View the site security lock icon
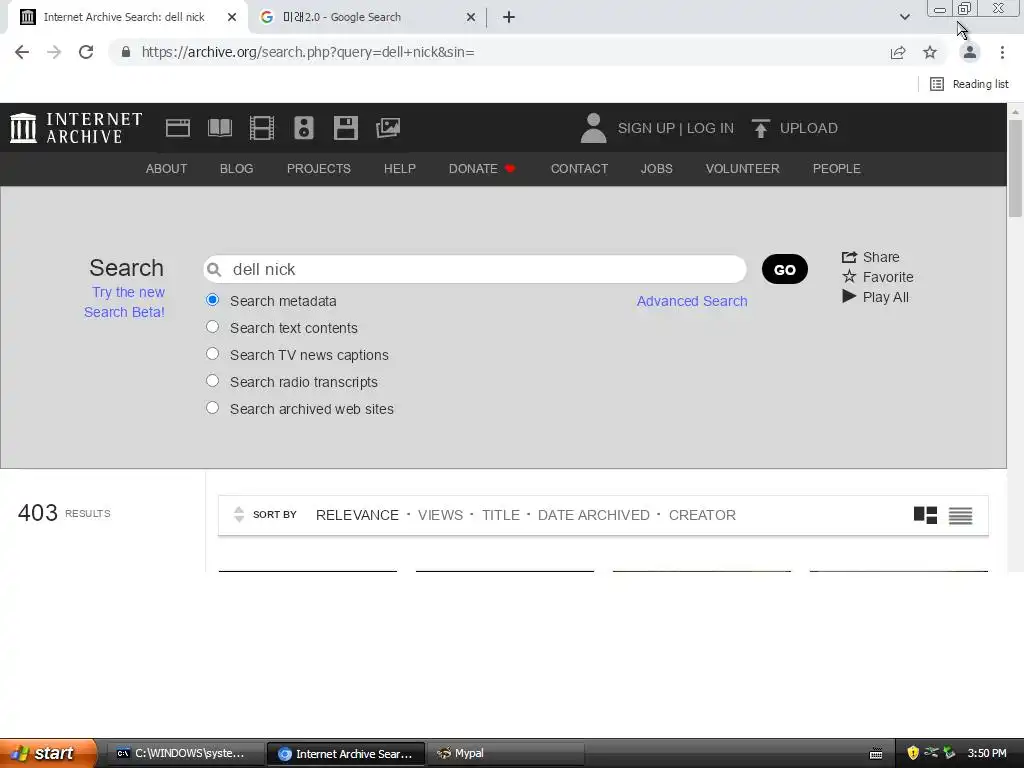This screenshot has width=1024, height=768. (x=126, y=52)
